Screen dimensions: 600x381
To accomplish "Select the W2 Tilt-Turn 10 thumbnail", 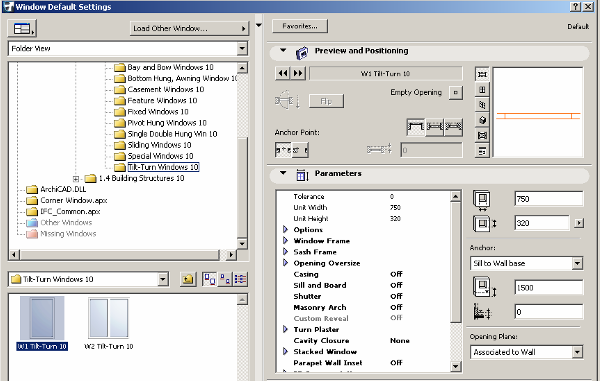I will tap(109, 324).
